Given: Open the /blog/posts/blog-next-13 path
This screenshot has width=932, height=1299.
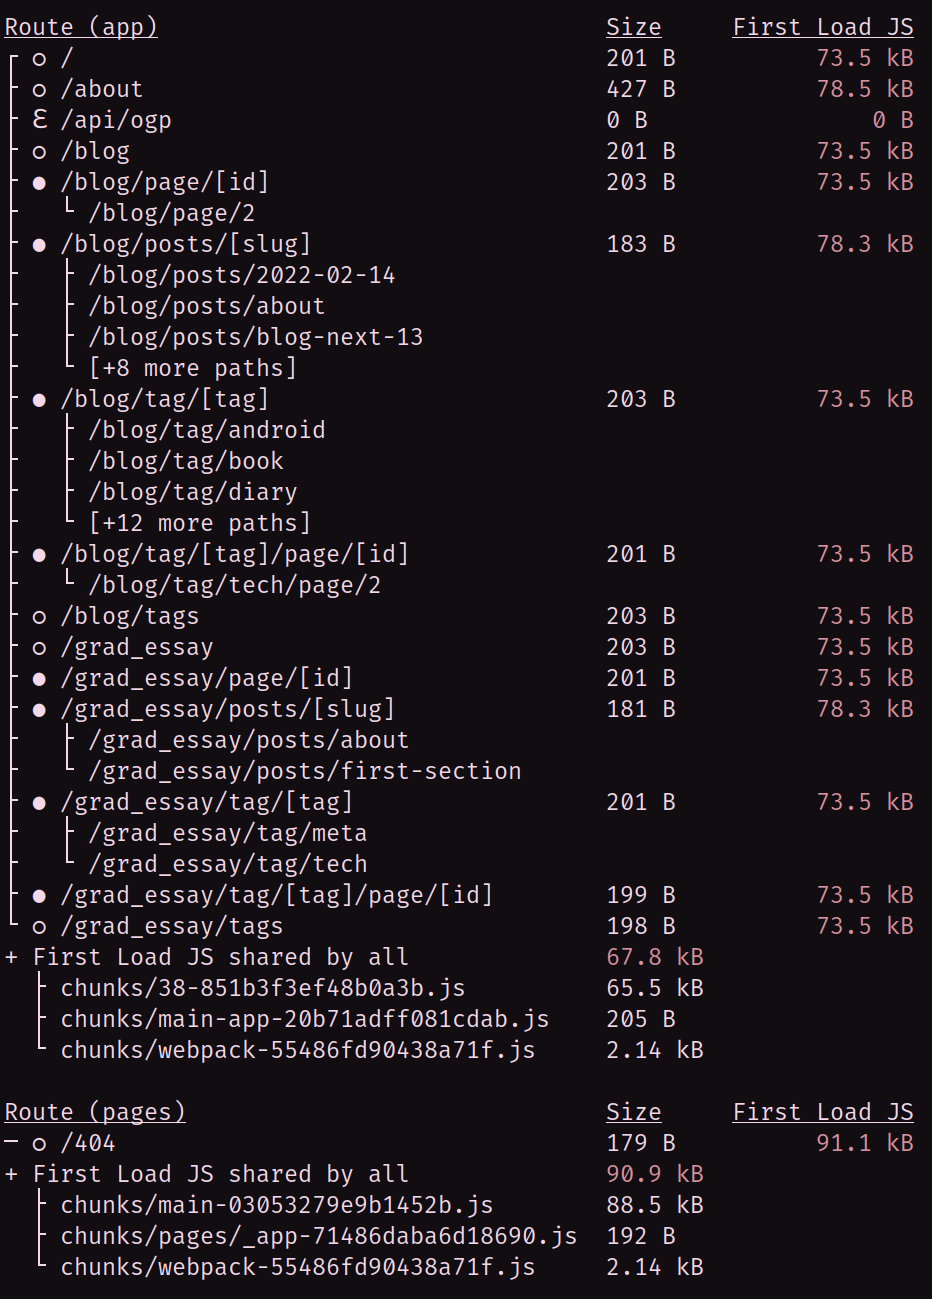Looking at the screenshot, I should click(x=256, y=337).
